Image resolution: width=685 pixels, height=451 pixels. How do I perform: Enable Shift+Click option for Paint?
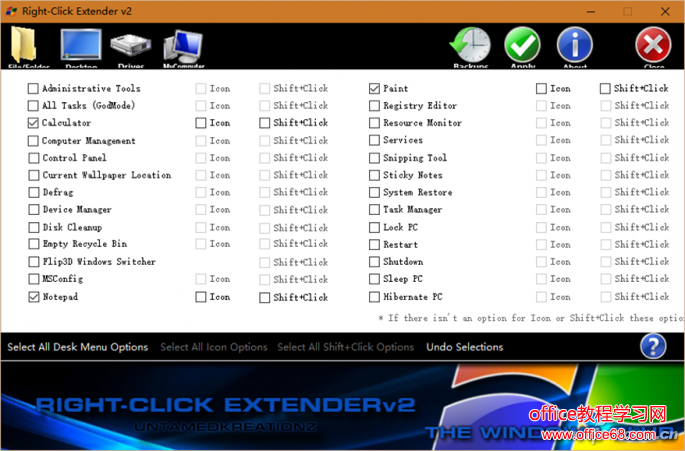(605, 89)
